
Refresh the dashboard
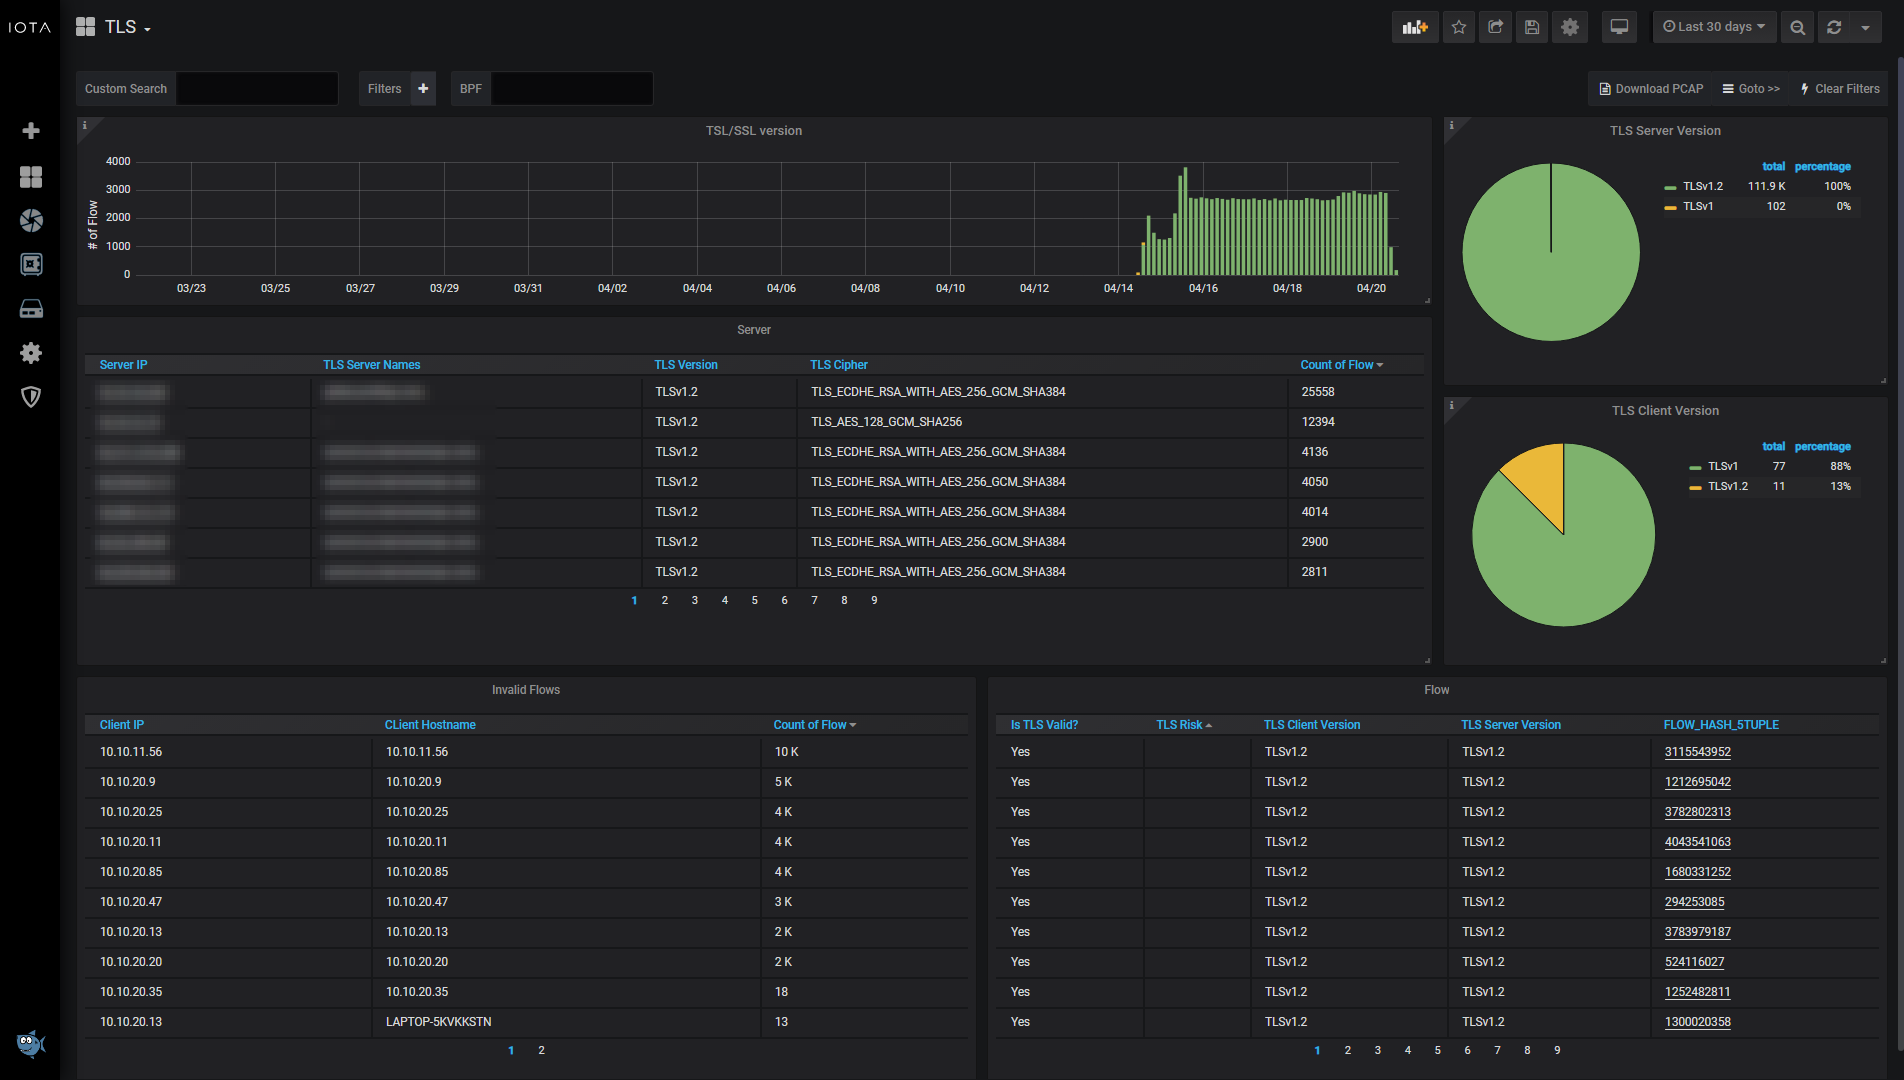(x=1834, y=27)
